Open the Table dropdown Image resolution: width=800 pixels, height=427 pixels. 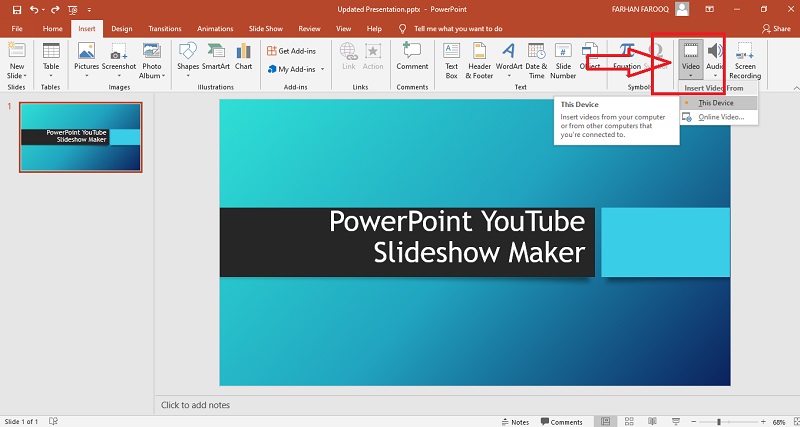pos(51,60)
